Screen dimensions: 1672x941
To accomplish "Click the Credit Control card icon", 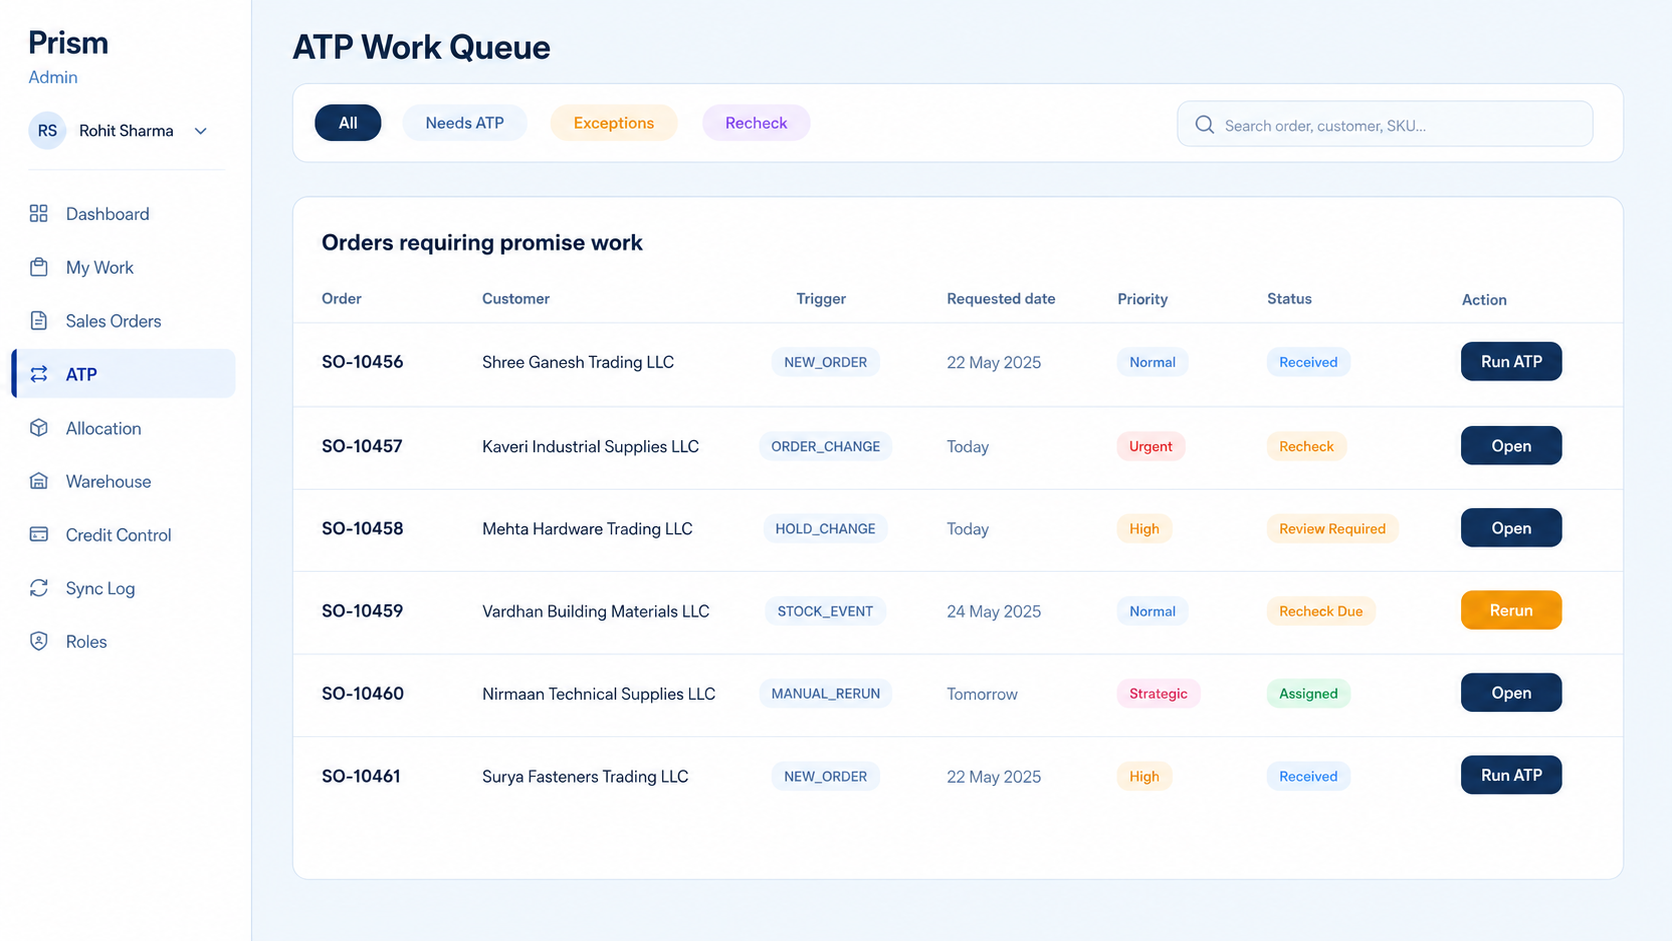I will click(x=39, y=535).
